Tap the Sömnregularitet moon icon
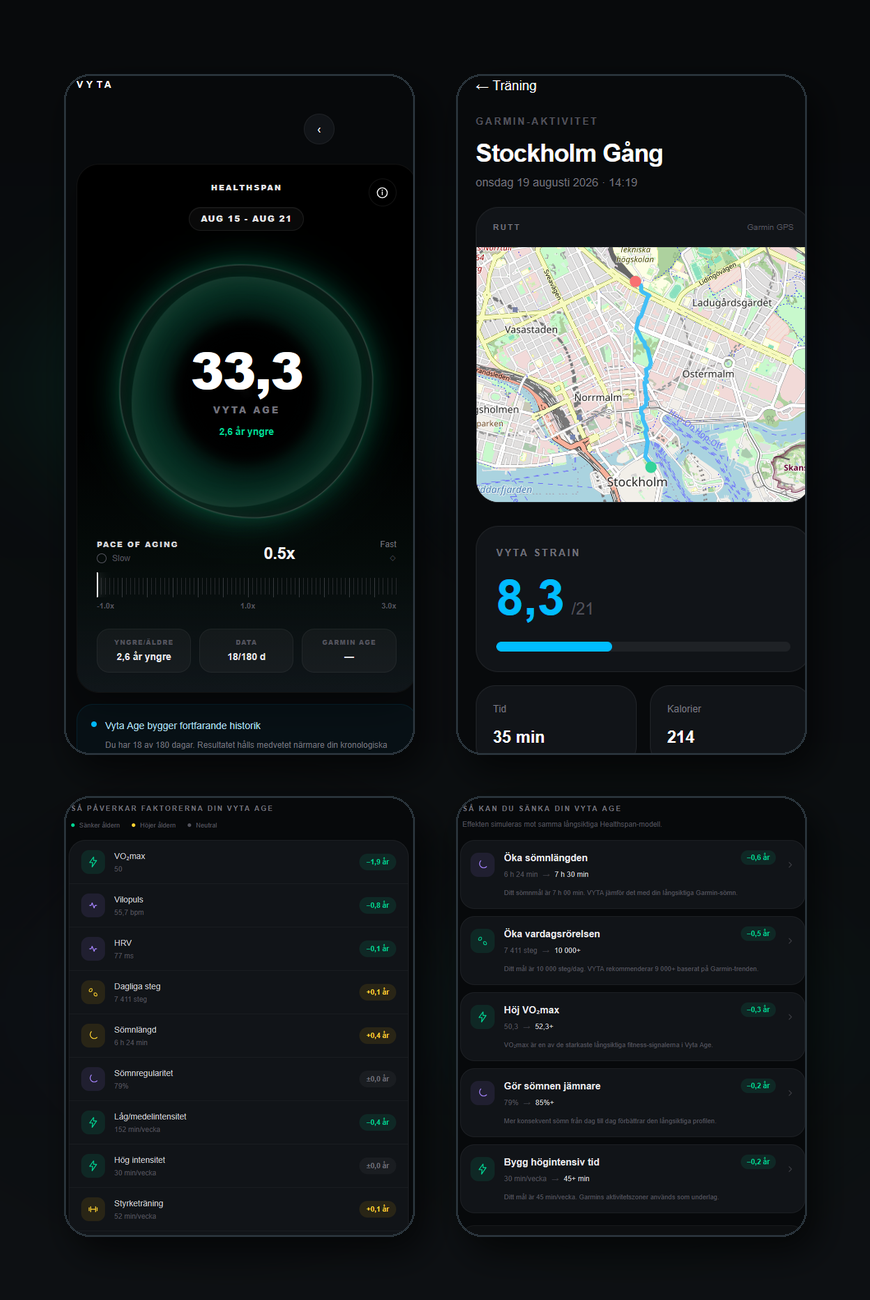The image size is (870, 1300). click(x=93, y=1079)
